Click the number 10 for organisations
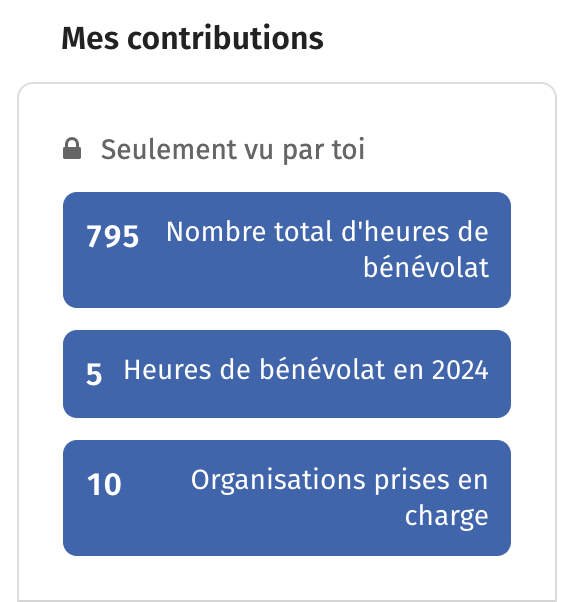 [104, 484]
